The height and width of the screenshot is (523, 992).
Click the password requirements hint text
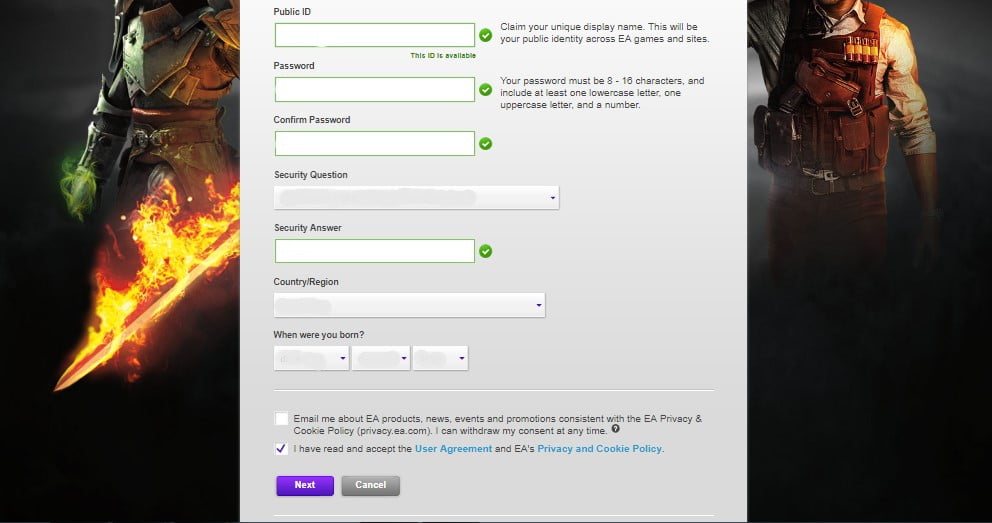602,93
